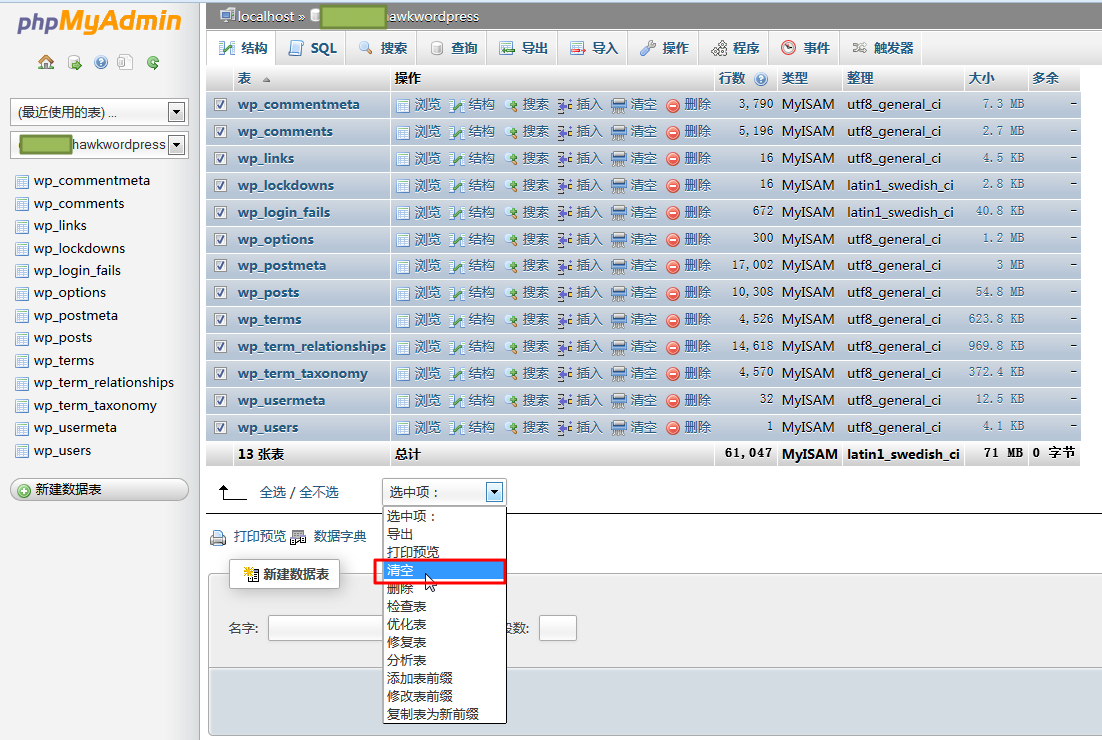The width and height of the screenshot is (1102, 740).
Task: Click insert icon for wp_lockdowns row
Action: (x=565, y=186)
